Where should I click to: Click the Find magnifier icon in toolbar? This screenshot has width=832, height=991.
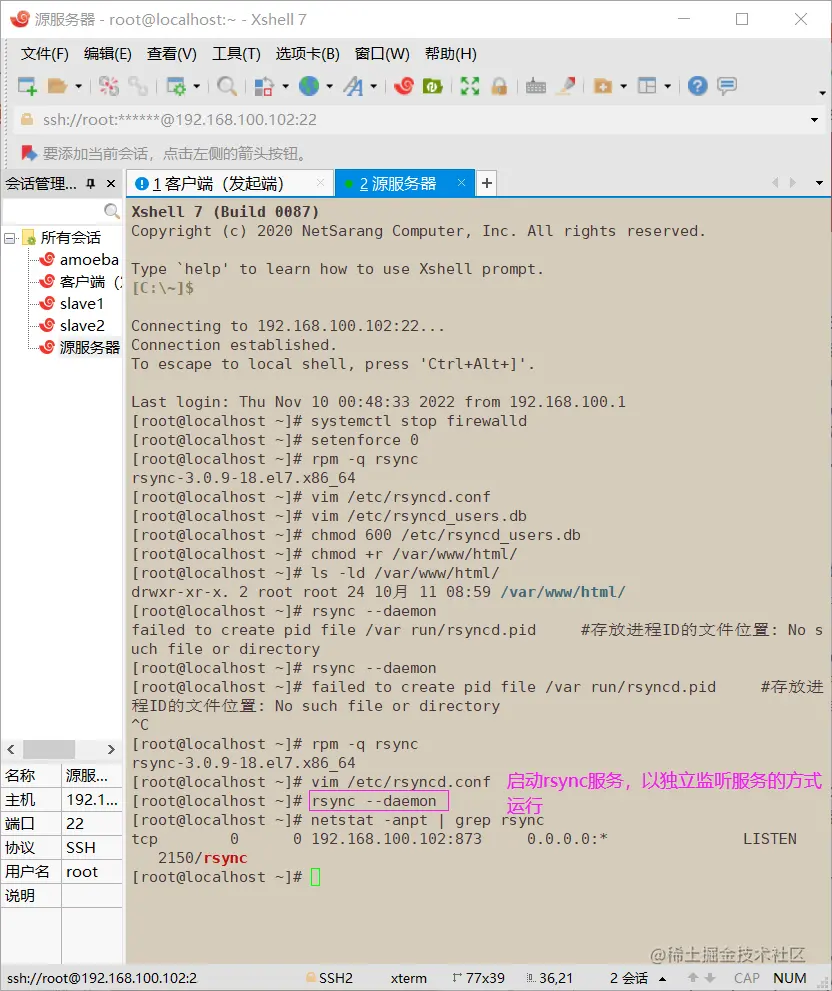tap(226, 86)
